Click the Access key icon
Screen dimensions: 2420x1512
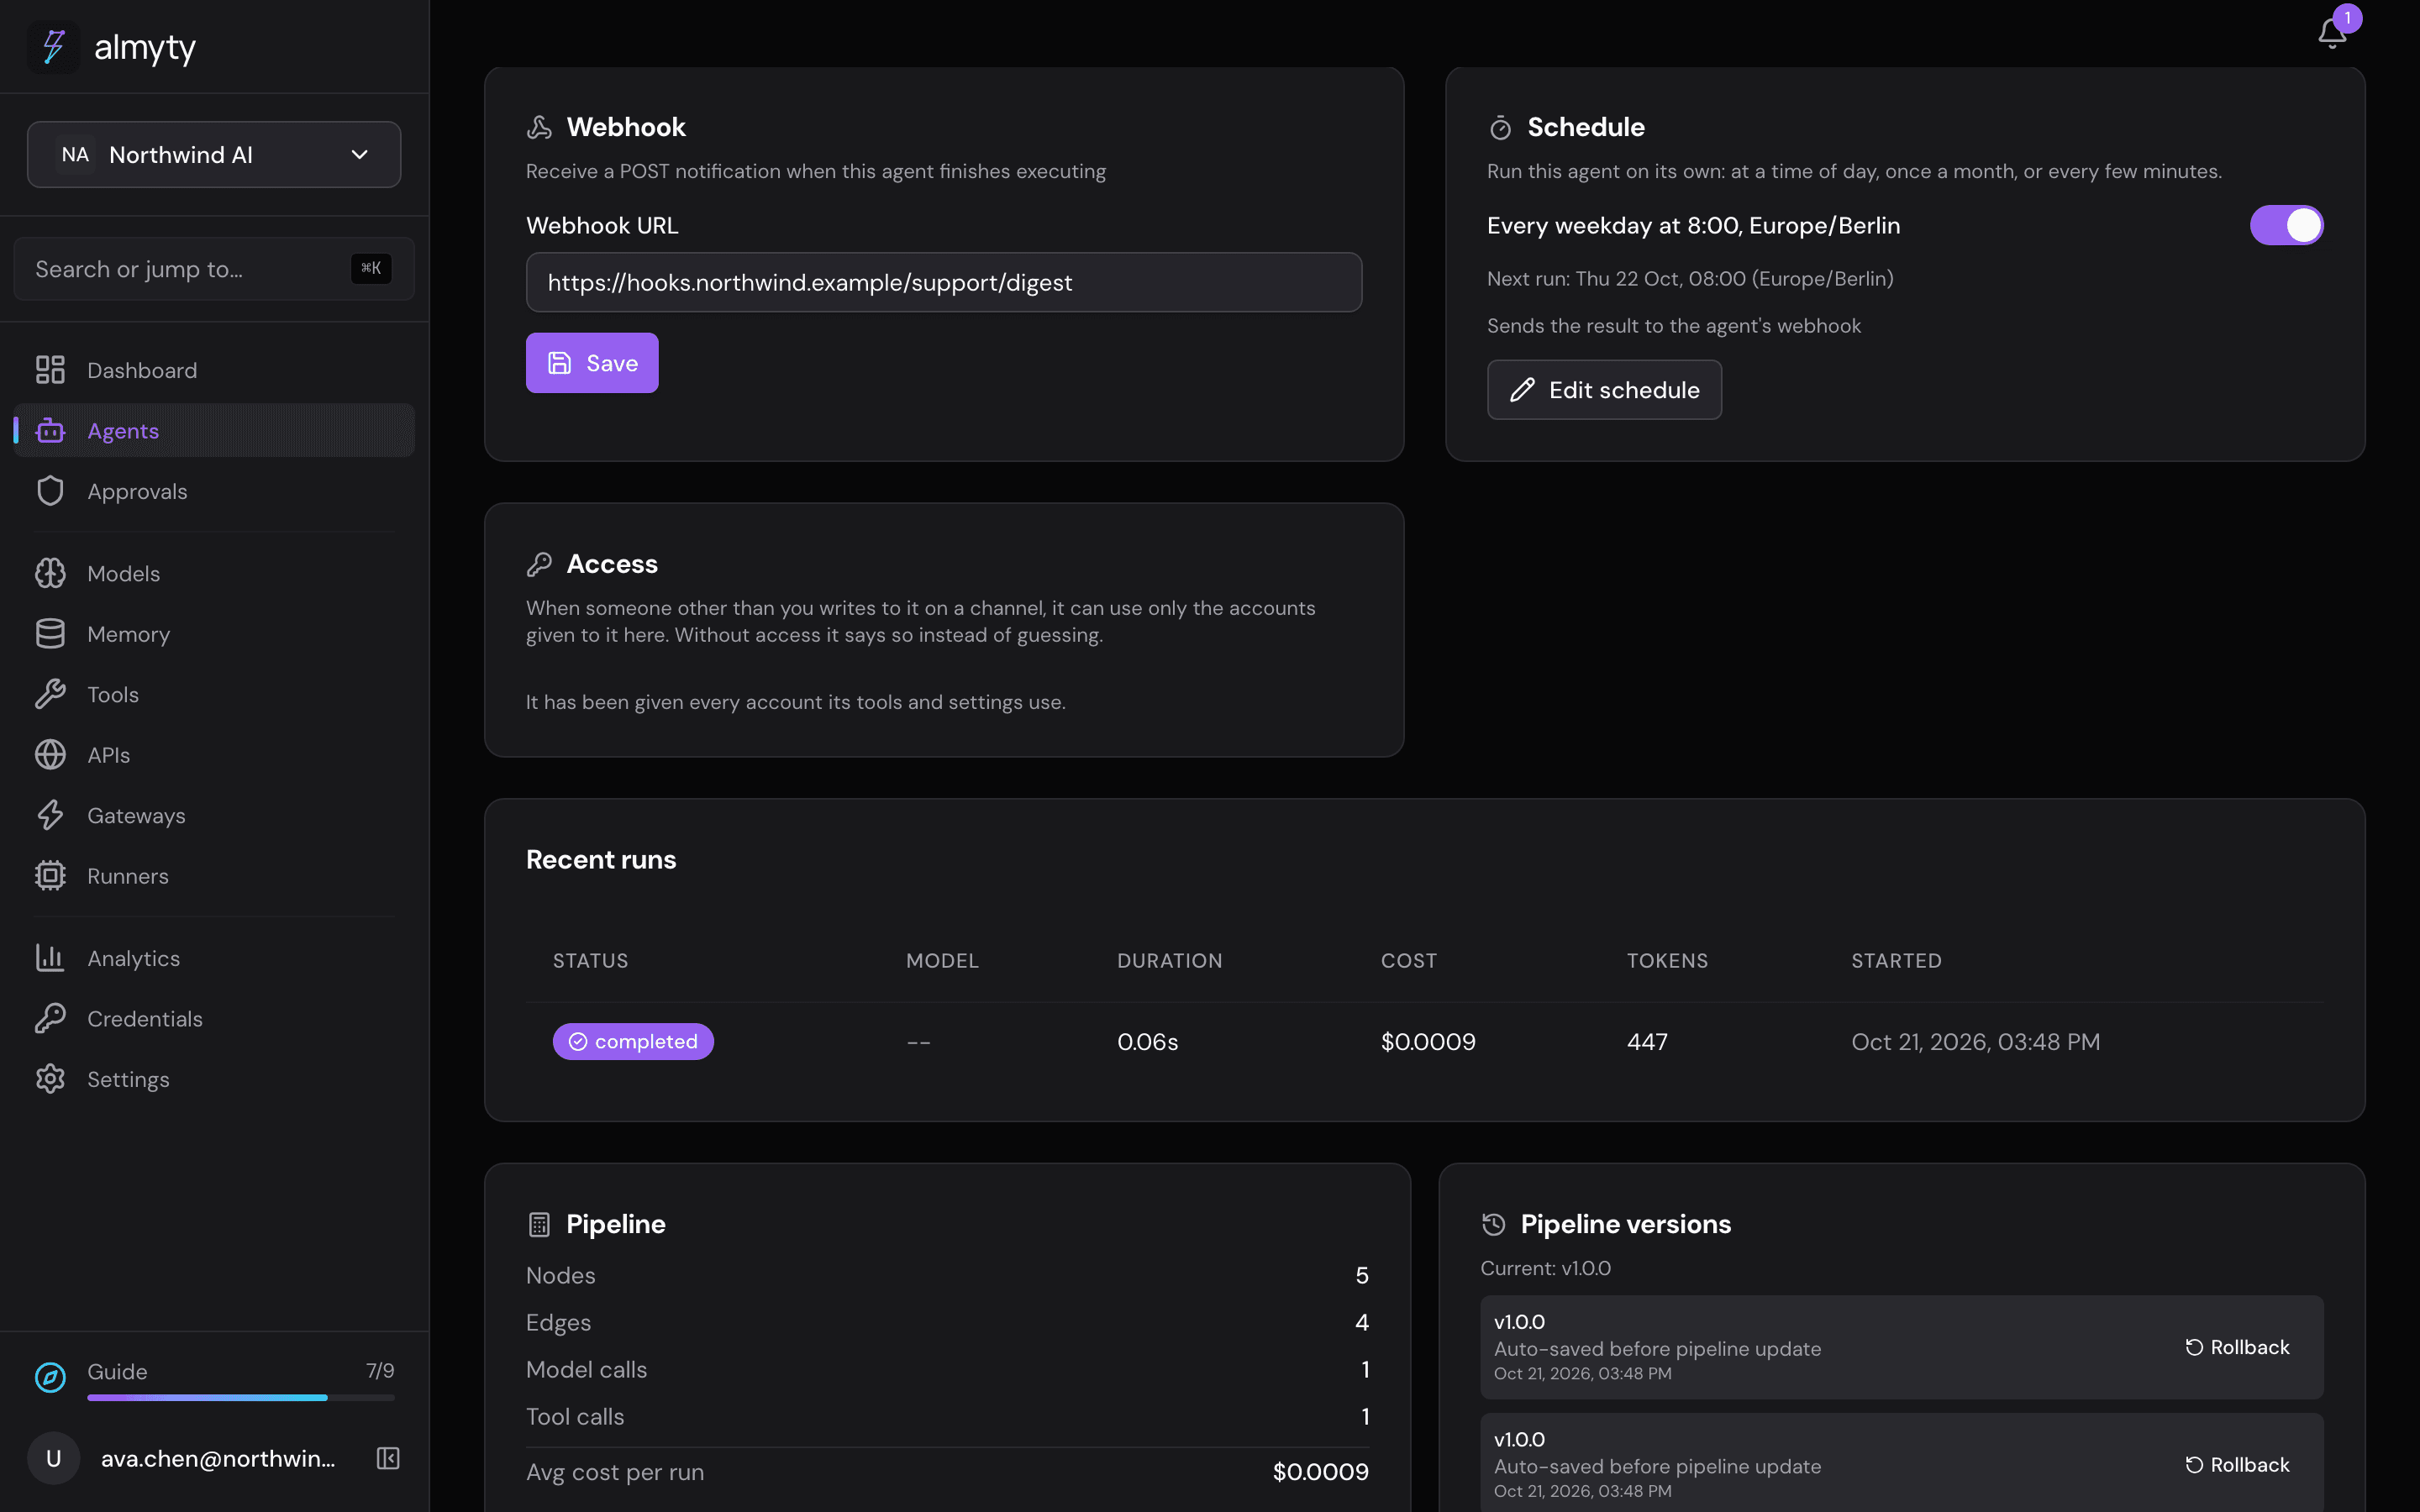(x=539, y=564)
